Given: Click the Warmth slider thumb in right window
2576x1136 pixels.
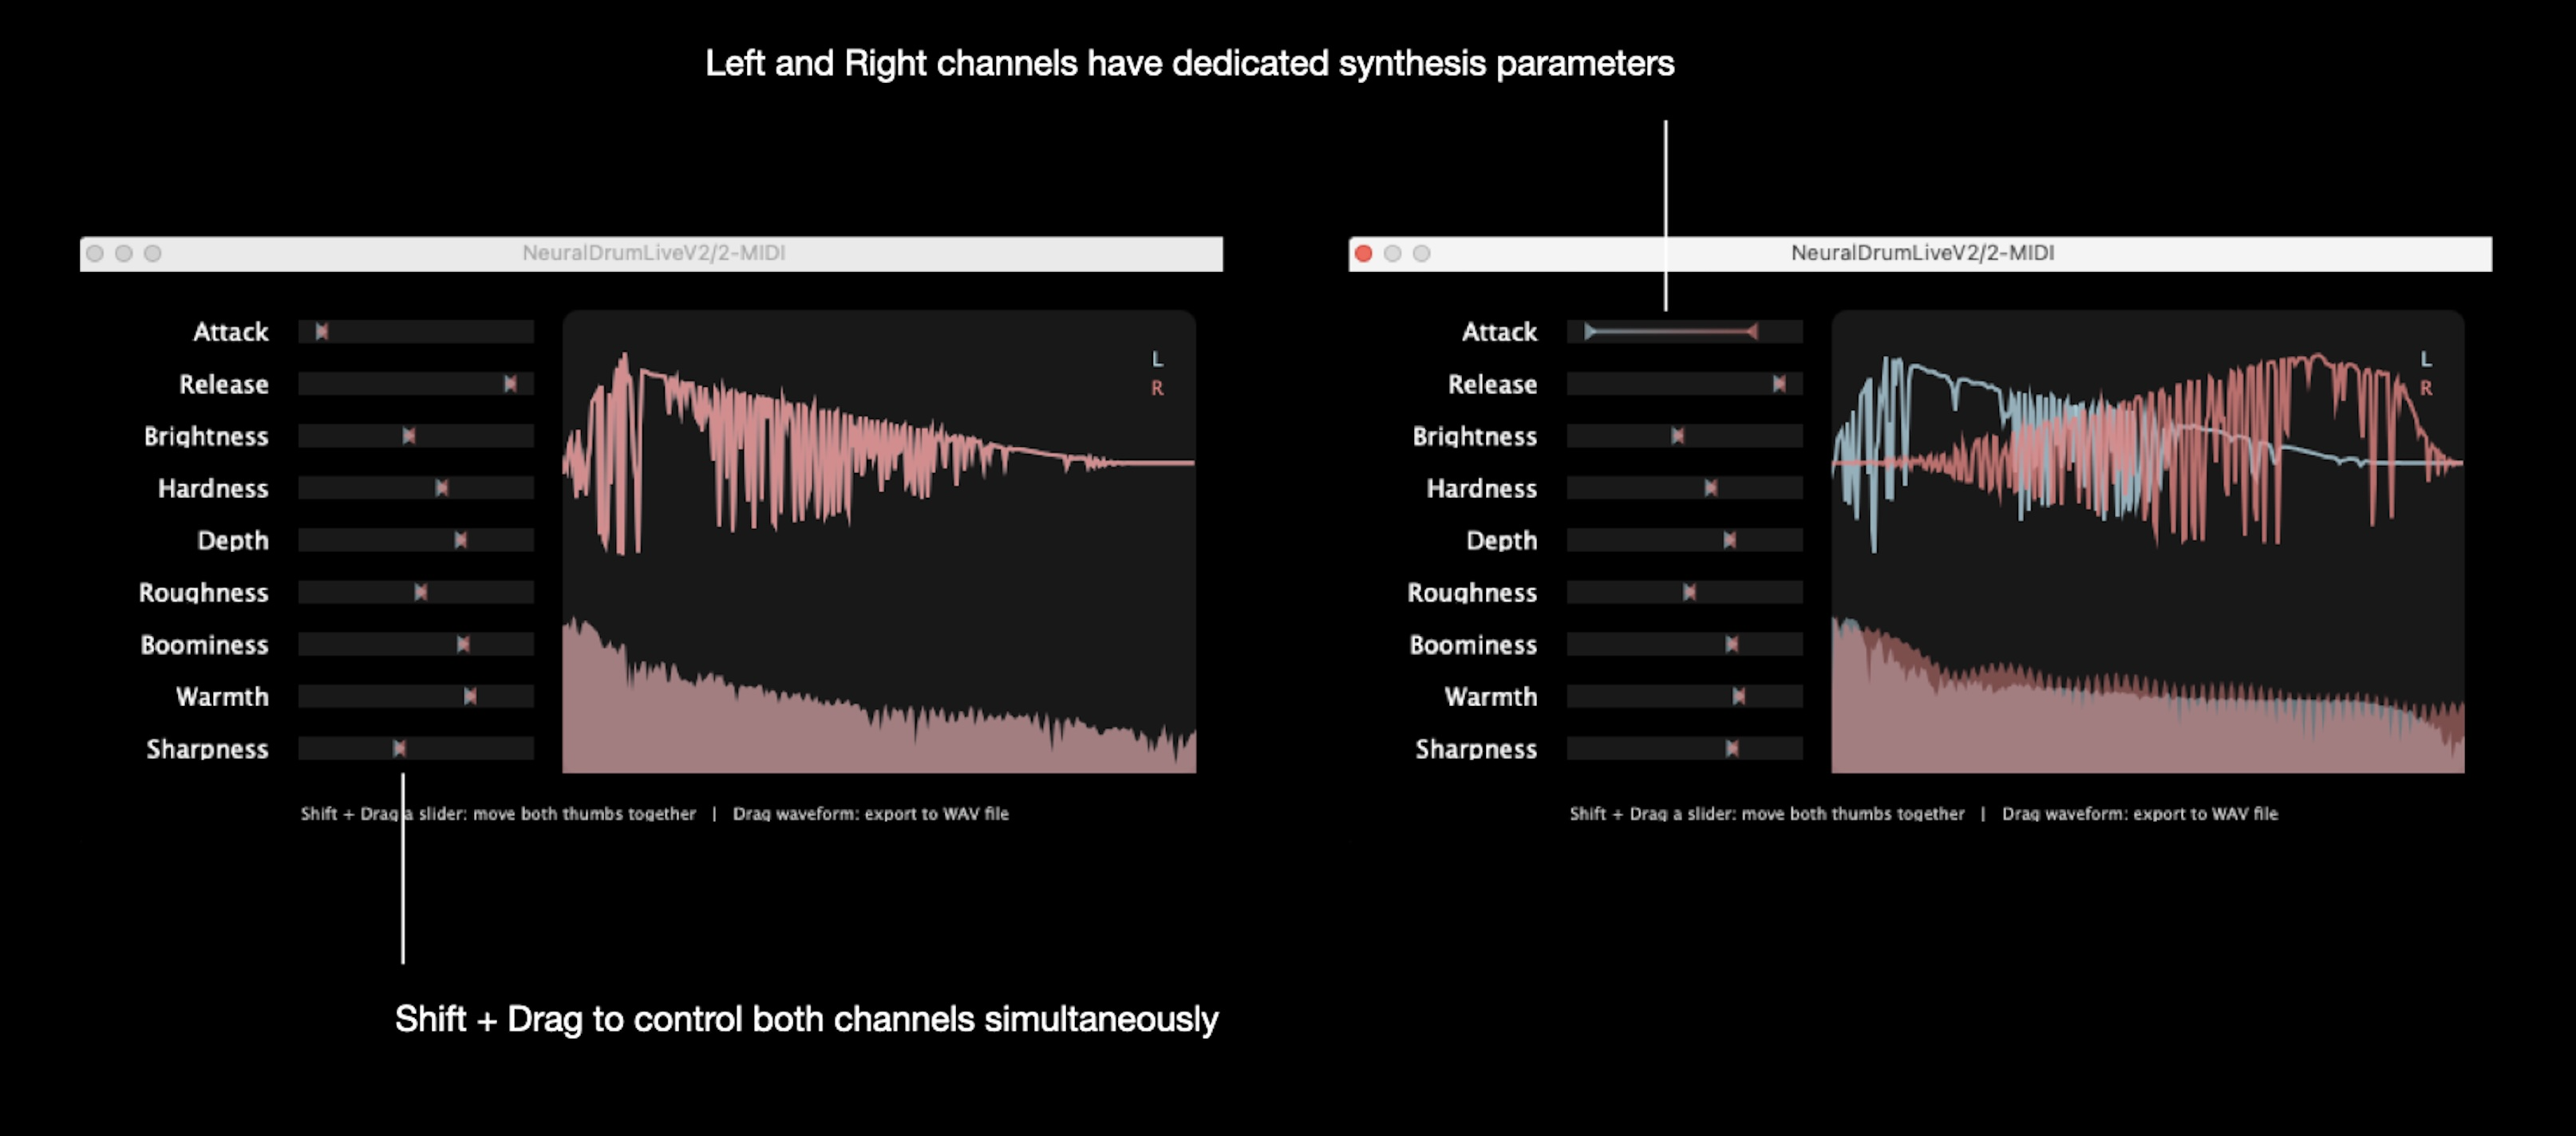Looking at the screenshot, I should pos(1739,696).
